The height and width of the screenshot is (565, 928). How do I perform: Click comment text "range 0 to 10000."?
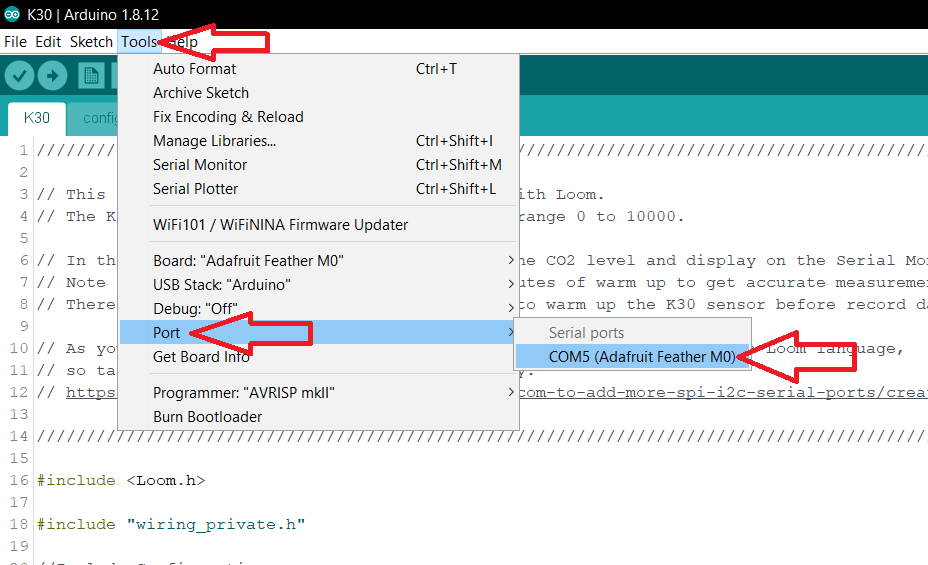click(601, 217)
